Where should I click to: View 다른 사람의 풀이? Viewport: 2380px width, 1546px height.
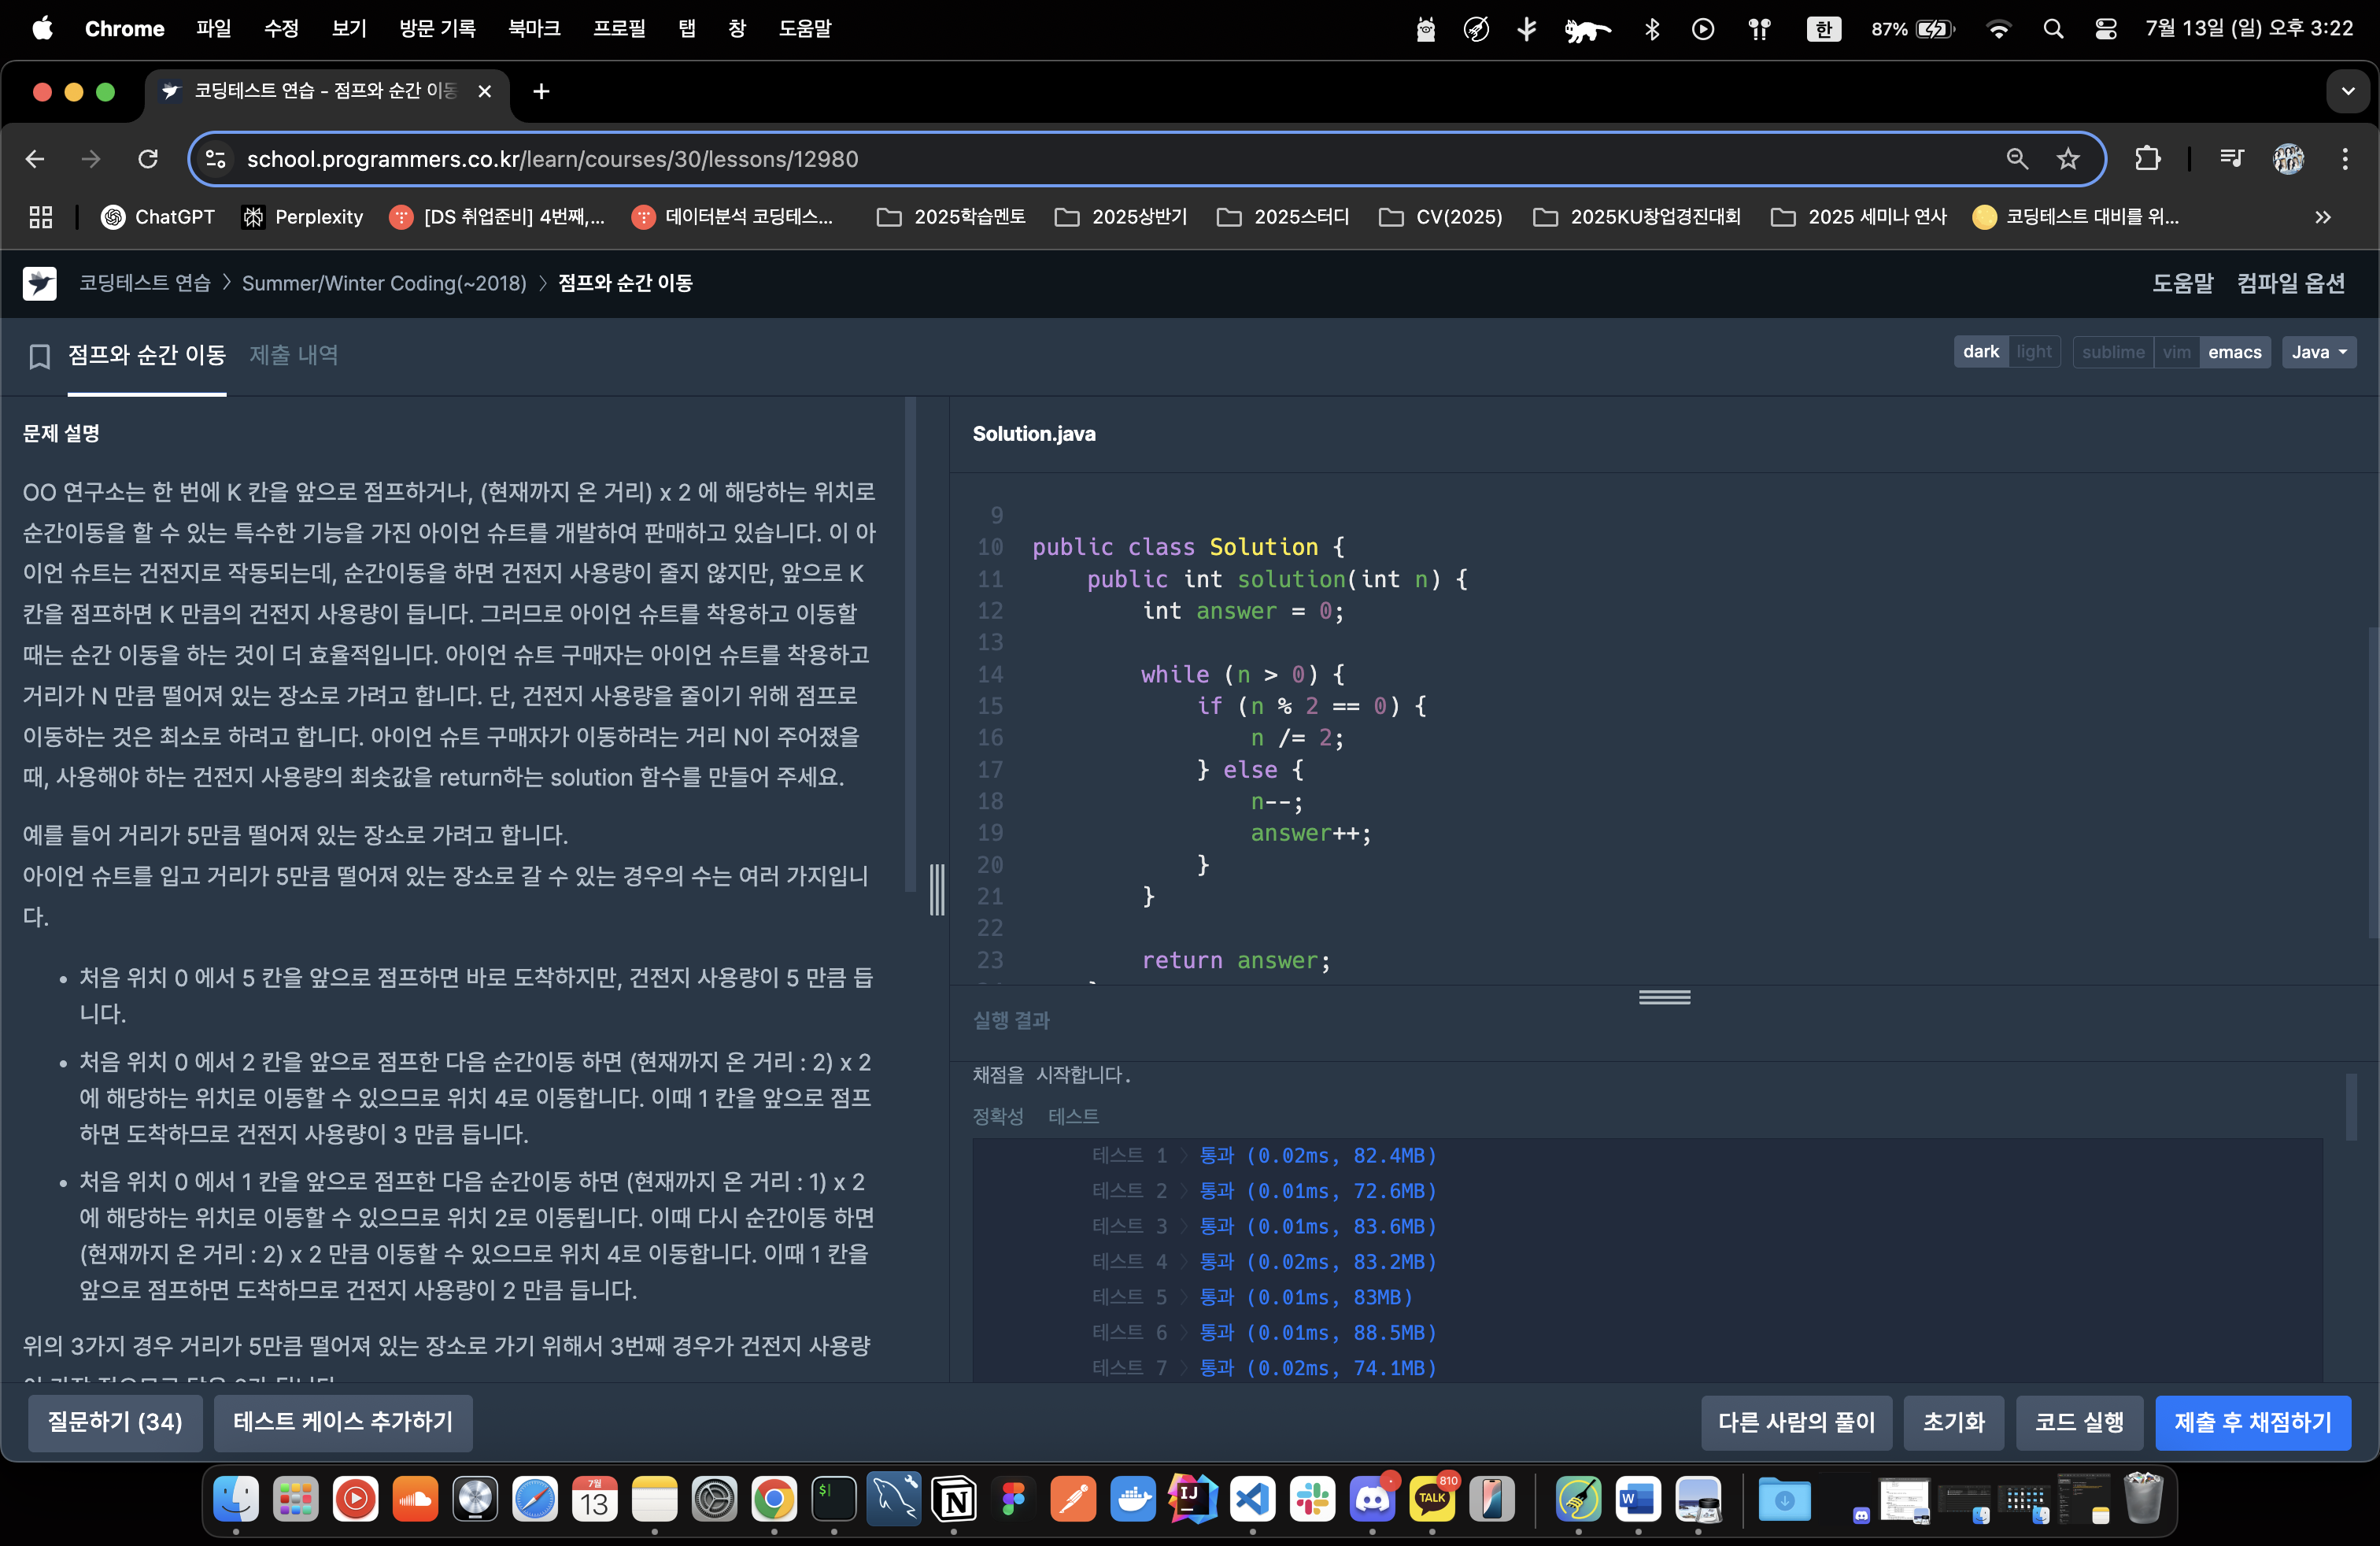(1796, 1422)
